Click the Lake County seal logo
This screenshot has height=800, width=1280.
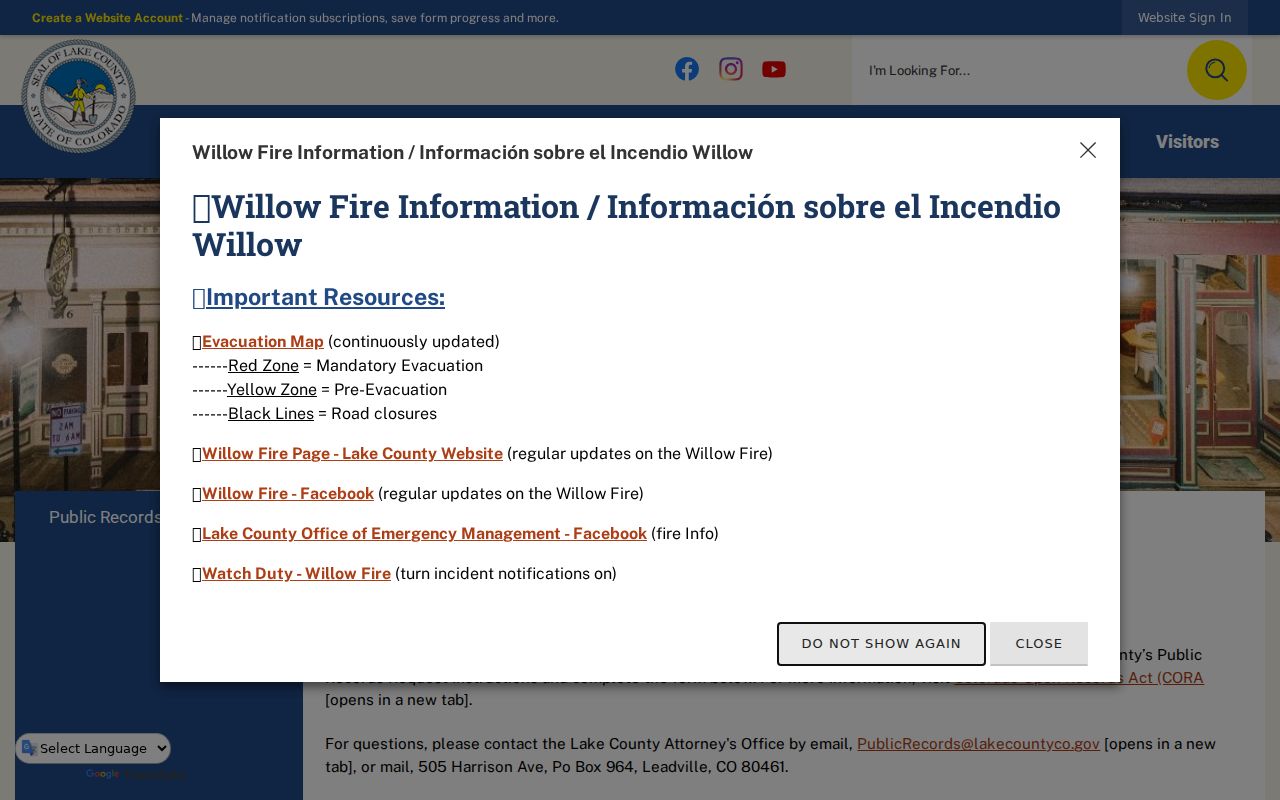(x=78, y=96)
